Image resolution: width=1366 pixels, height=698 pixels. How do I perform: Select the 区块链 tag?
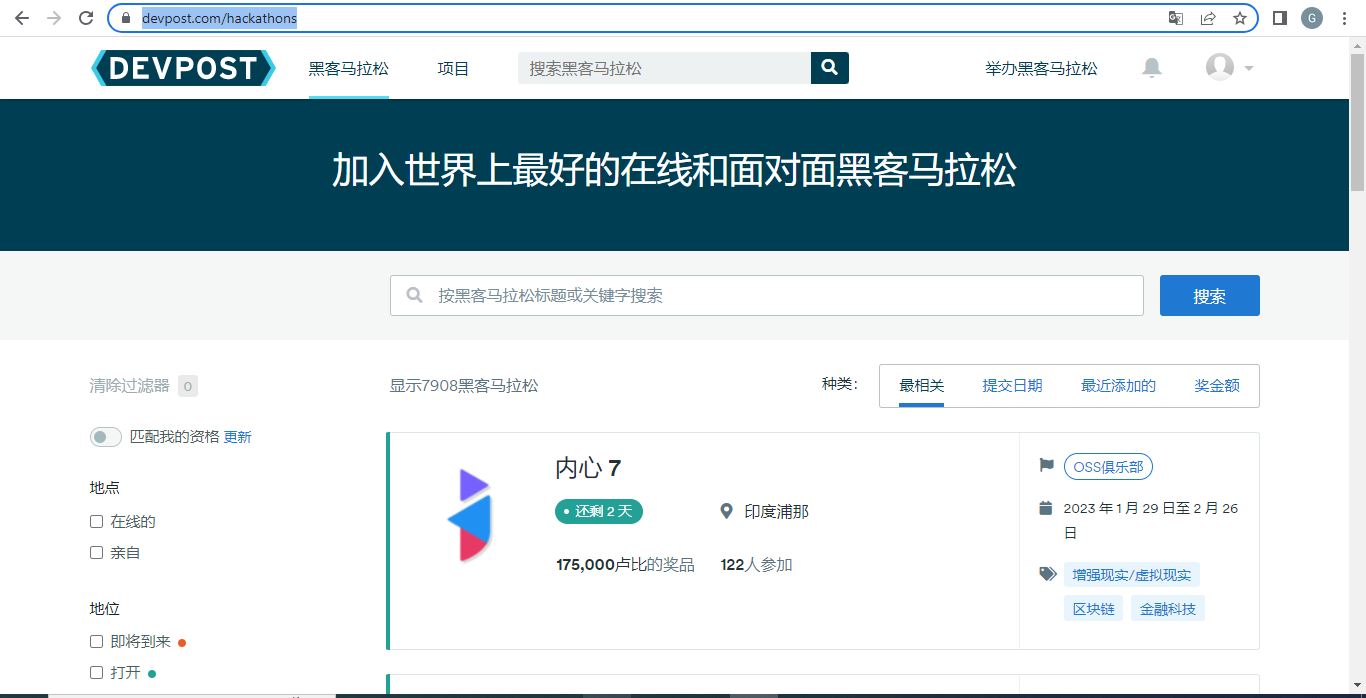point(1093,609)
